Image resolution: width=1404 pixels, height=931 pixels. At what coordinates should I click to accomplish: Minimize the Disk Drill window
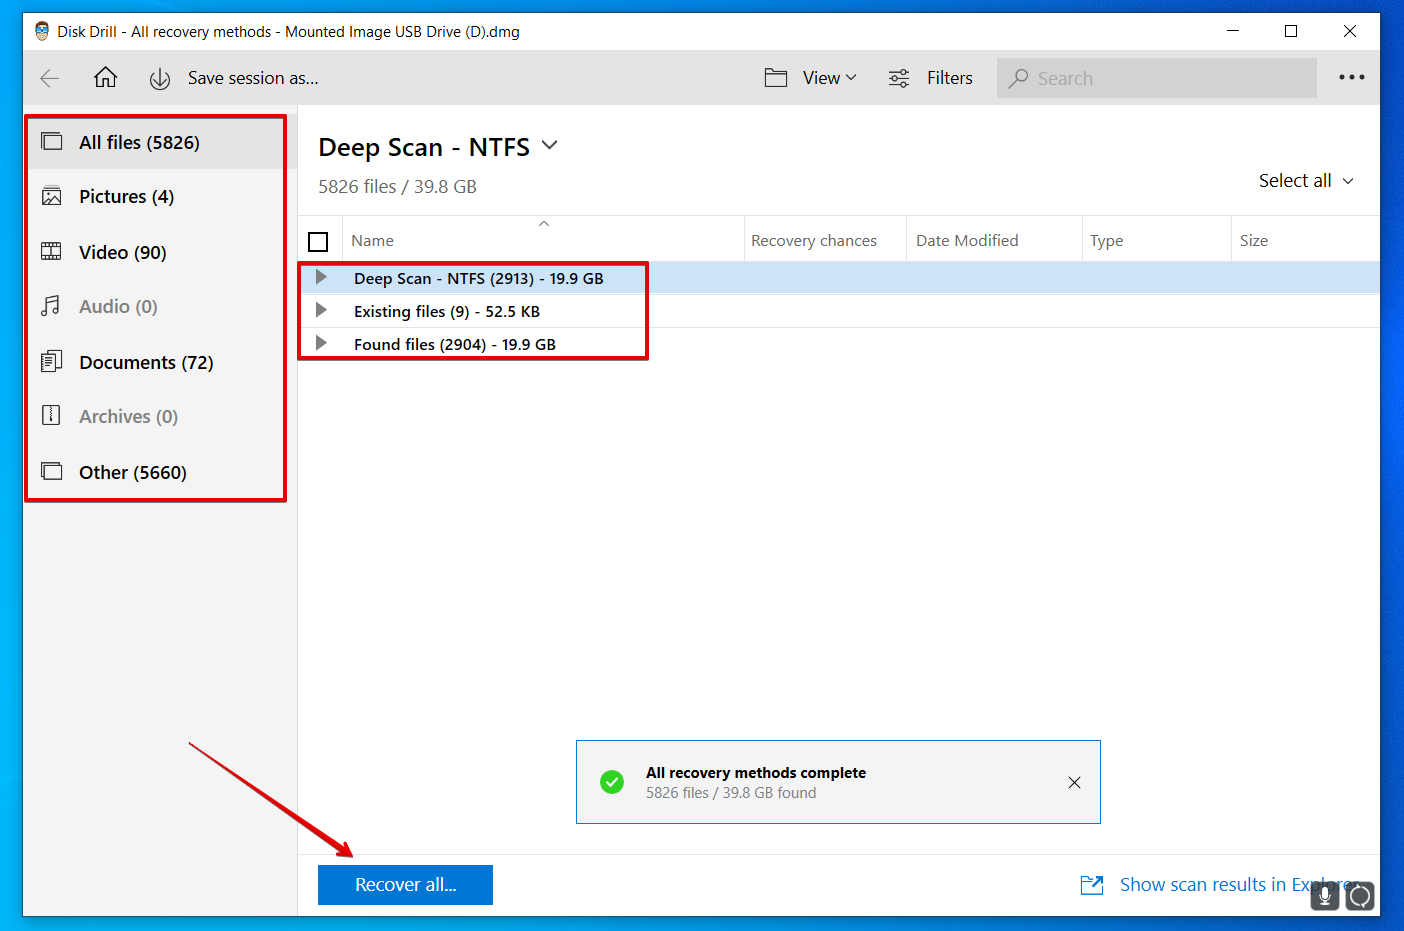pyautogui.click(x=1233, y=31)
